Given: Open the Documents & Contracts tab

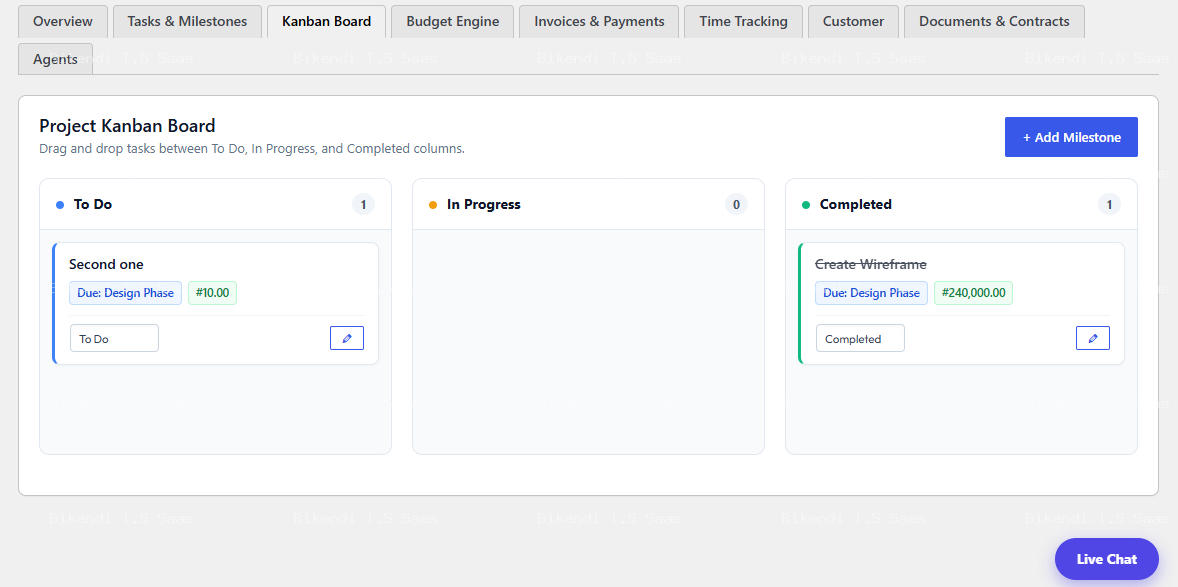Looking at the screenshot, I should (994, 21).
